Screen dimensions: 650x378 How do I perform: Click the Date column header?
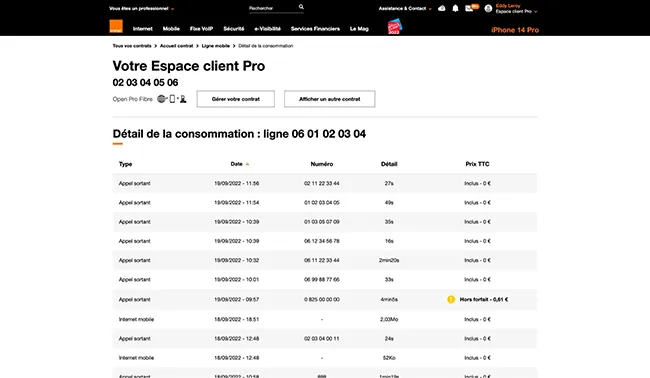tap(236, 164)
